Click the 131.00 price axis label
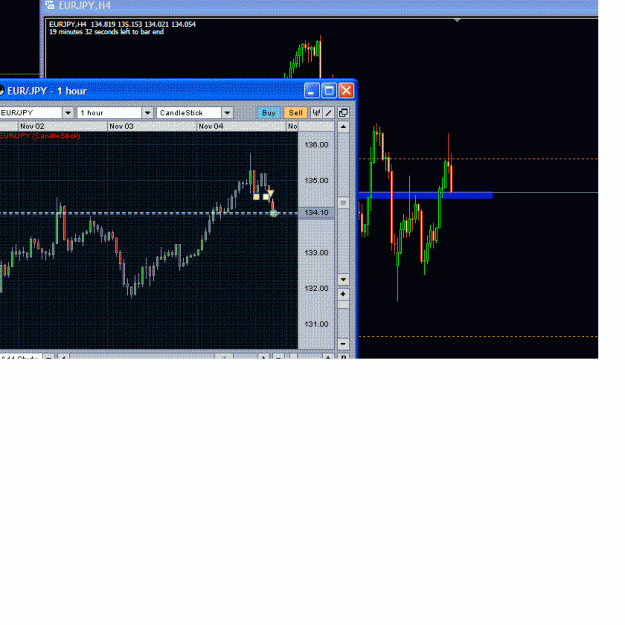This screenshot has height=625, width=625. (316, 324)
